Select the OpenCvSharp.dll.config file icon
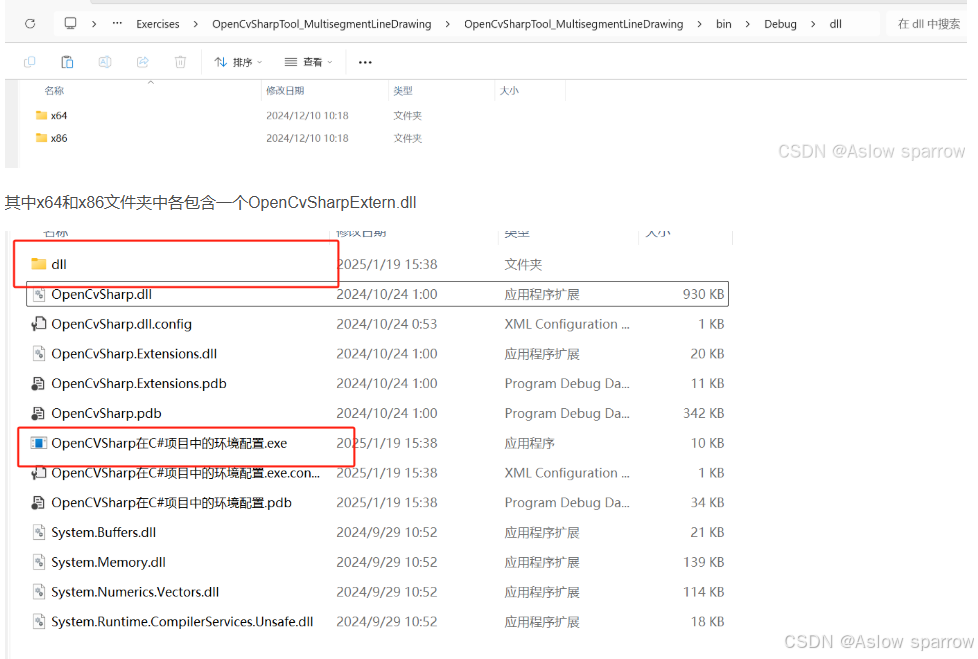Viewport: 978px width, 659px height. (39, 324)
